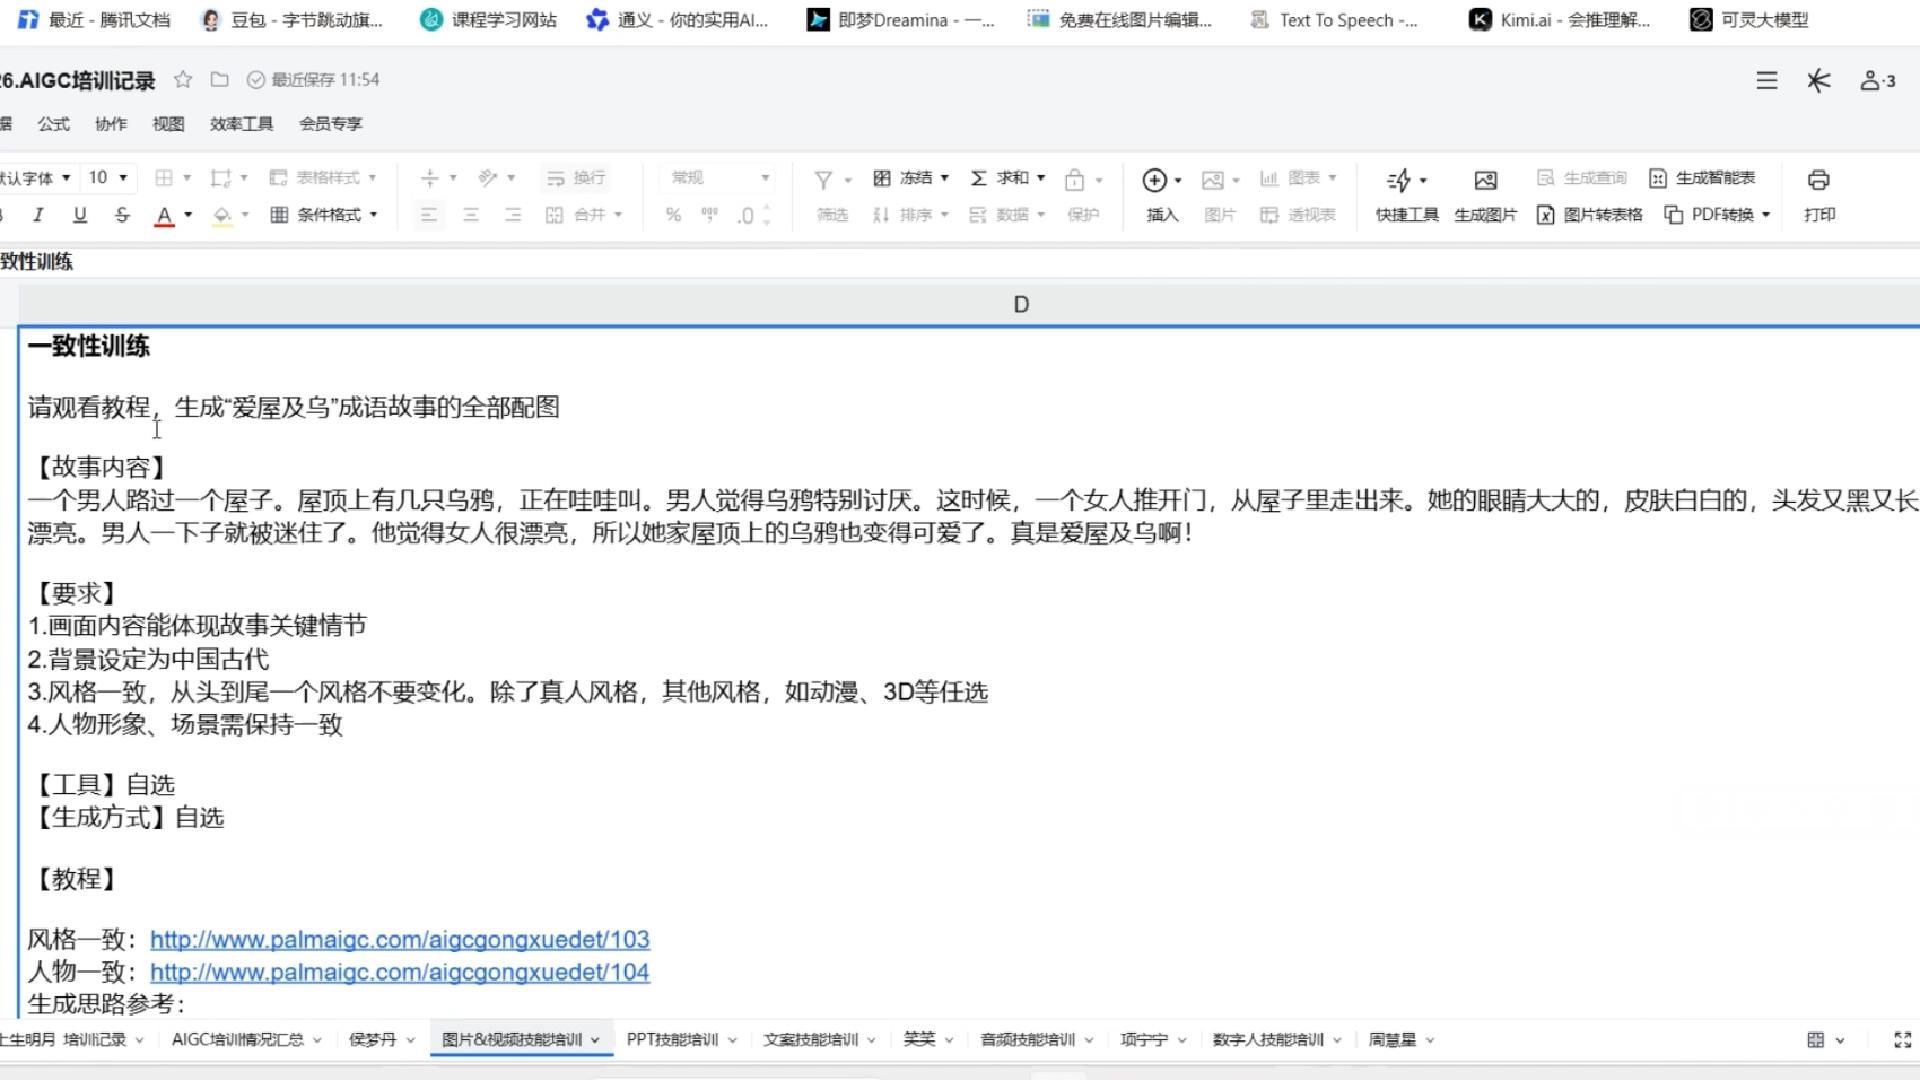Switch to 数字人技能培训 sheet tab
This screenshot has width=1920, height=1080.
coord(1267,1039)
